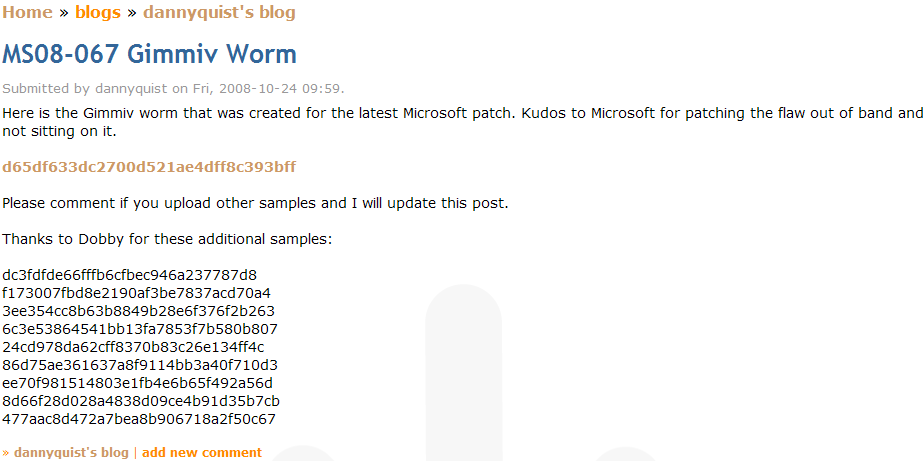The image size is (924, 461).
Task: Click the hash starting with dc3fdfde
Action: [x=130, y=275]
